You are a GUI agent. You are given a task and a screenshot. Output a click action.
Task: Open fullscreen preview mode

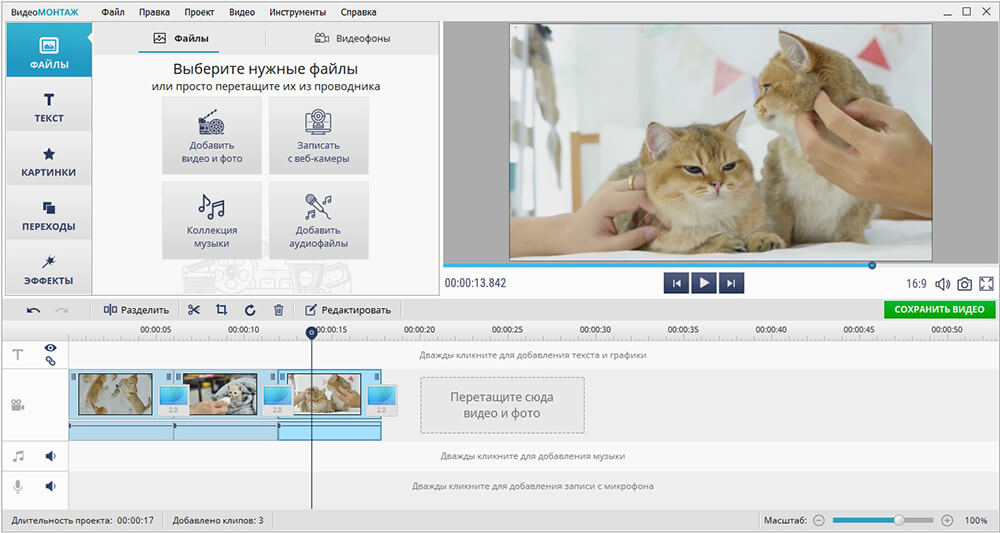986,284
